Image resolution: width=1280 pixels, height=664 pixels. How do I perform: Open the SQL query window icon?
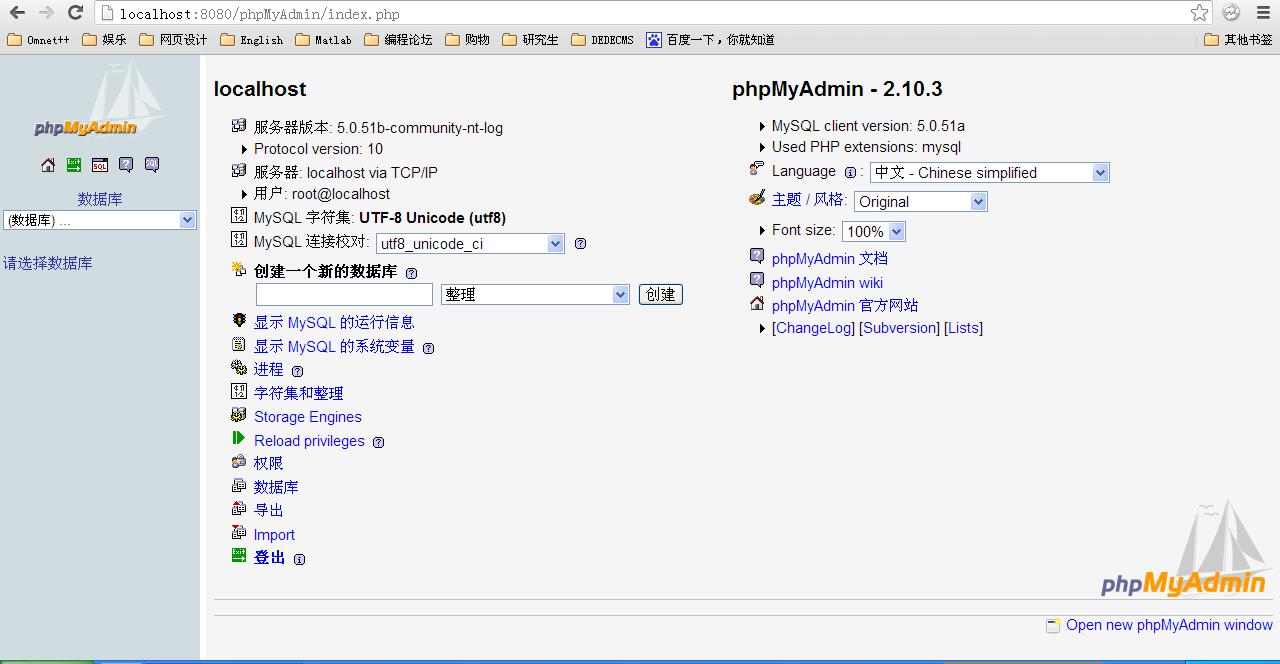click(99, 164)
